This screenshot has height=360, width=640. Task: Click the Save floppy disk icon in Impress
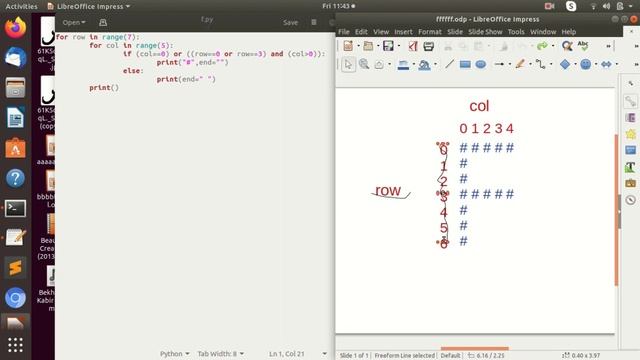point(388,46)
